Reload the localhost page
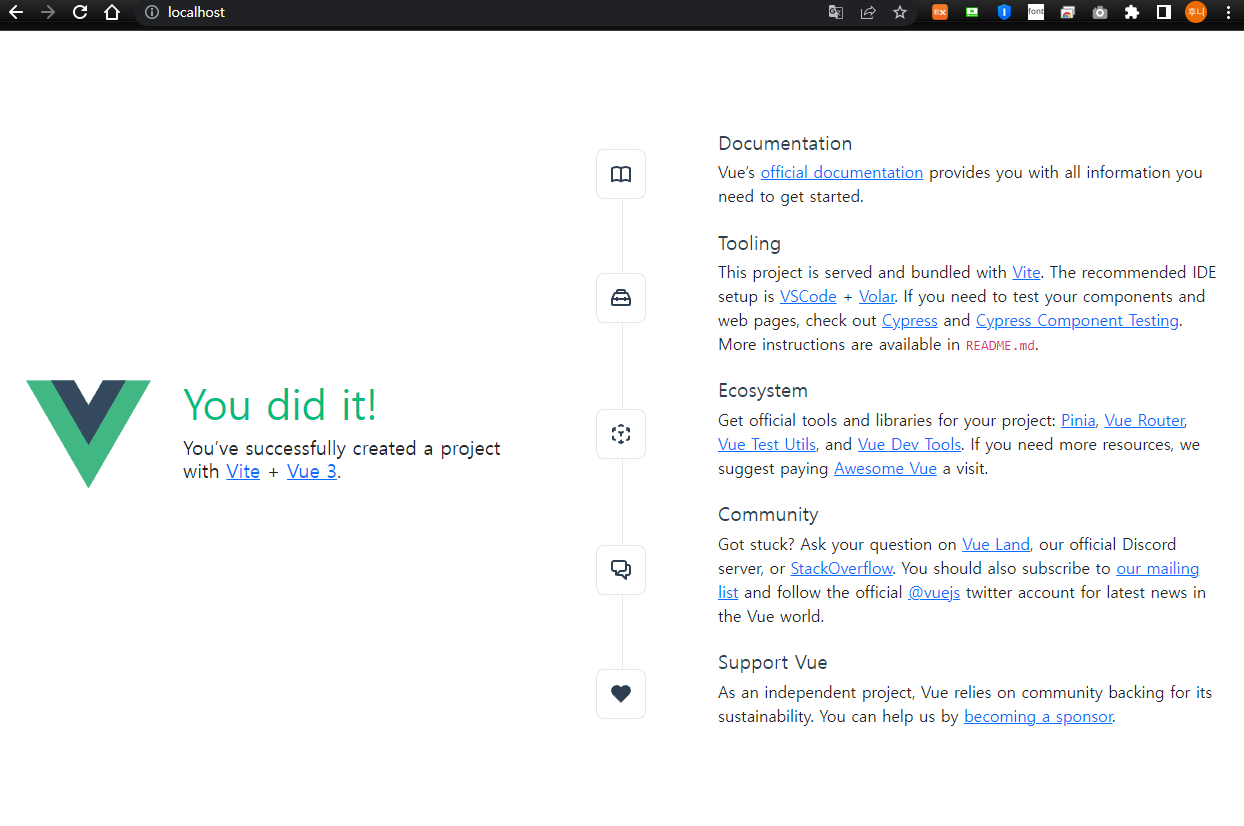Image resolution: width=1244 pixels, height=826 pixels. point(80,12)
